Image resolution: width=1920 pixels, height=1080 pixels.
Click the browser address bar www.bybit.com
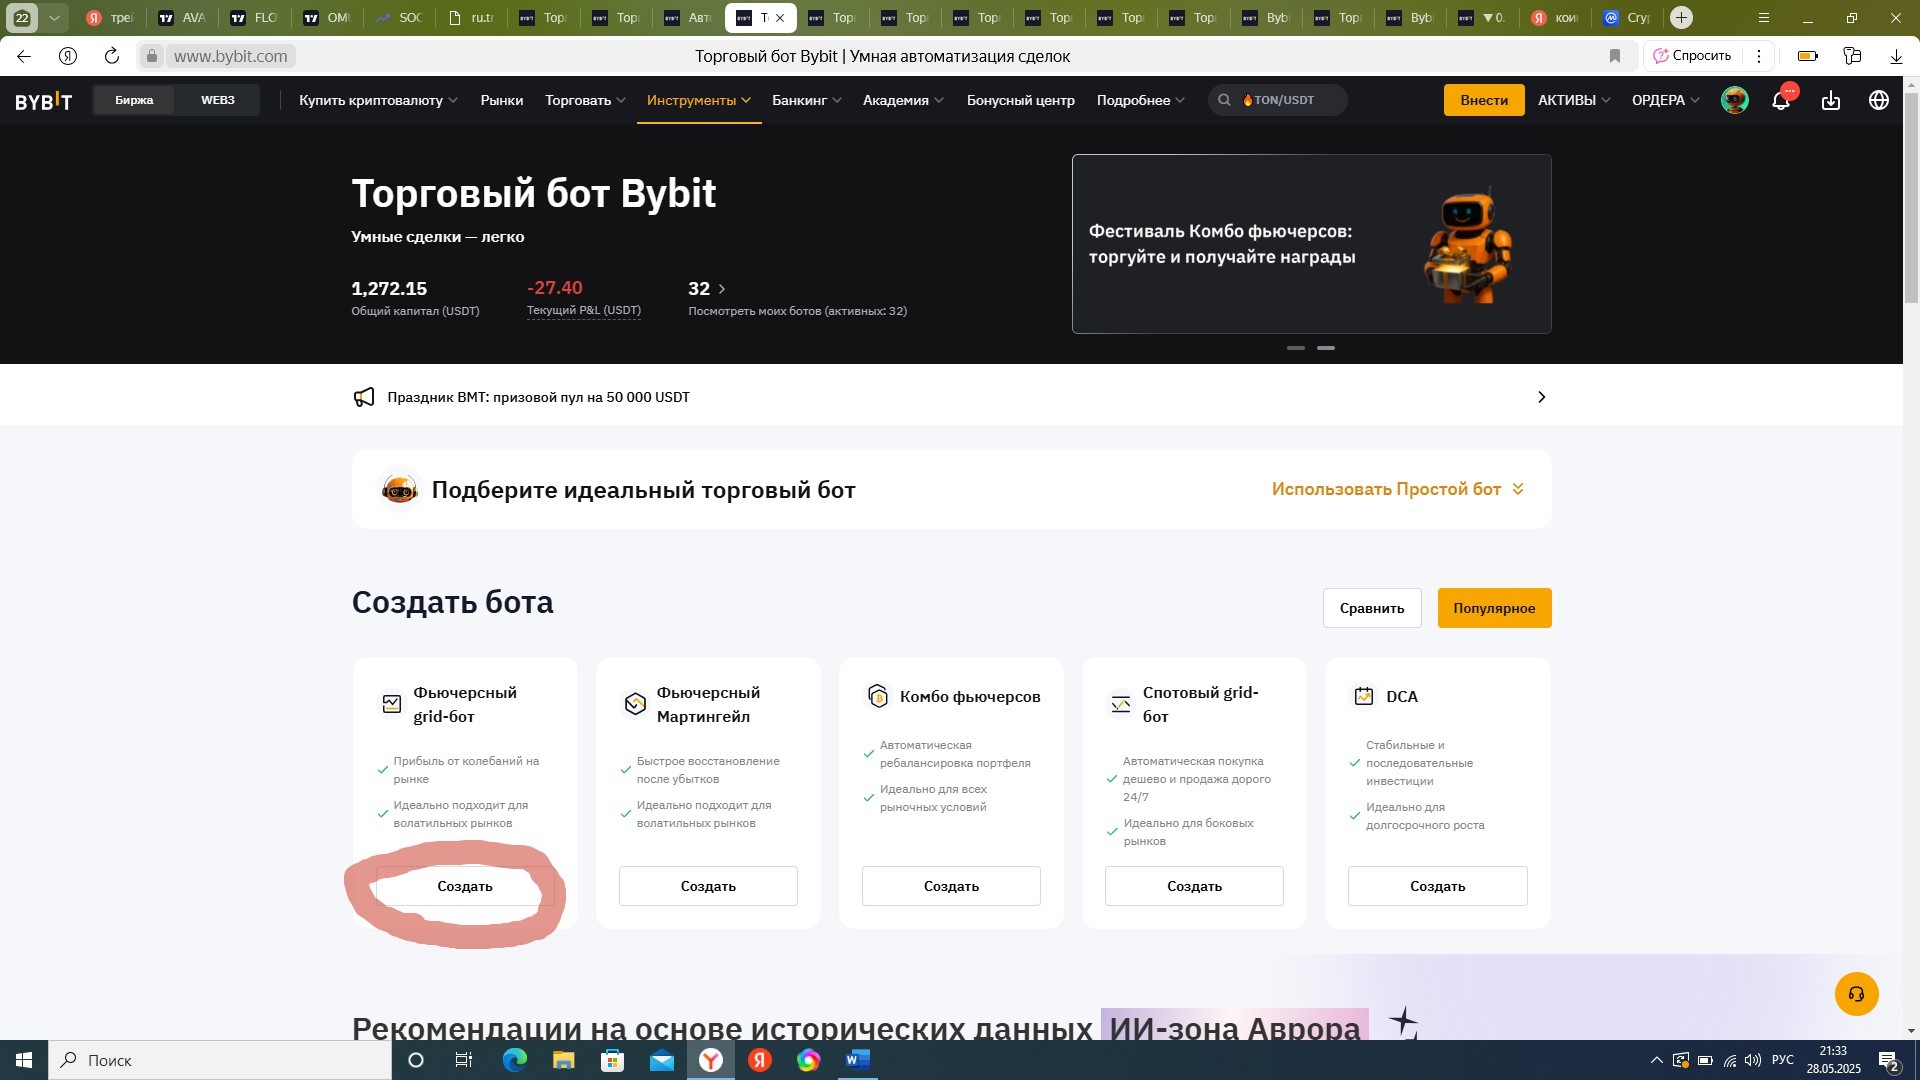click(230, 56)
